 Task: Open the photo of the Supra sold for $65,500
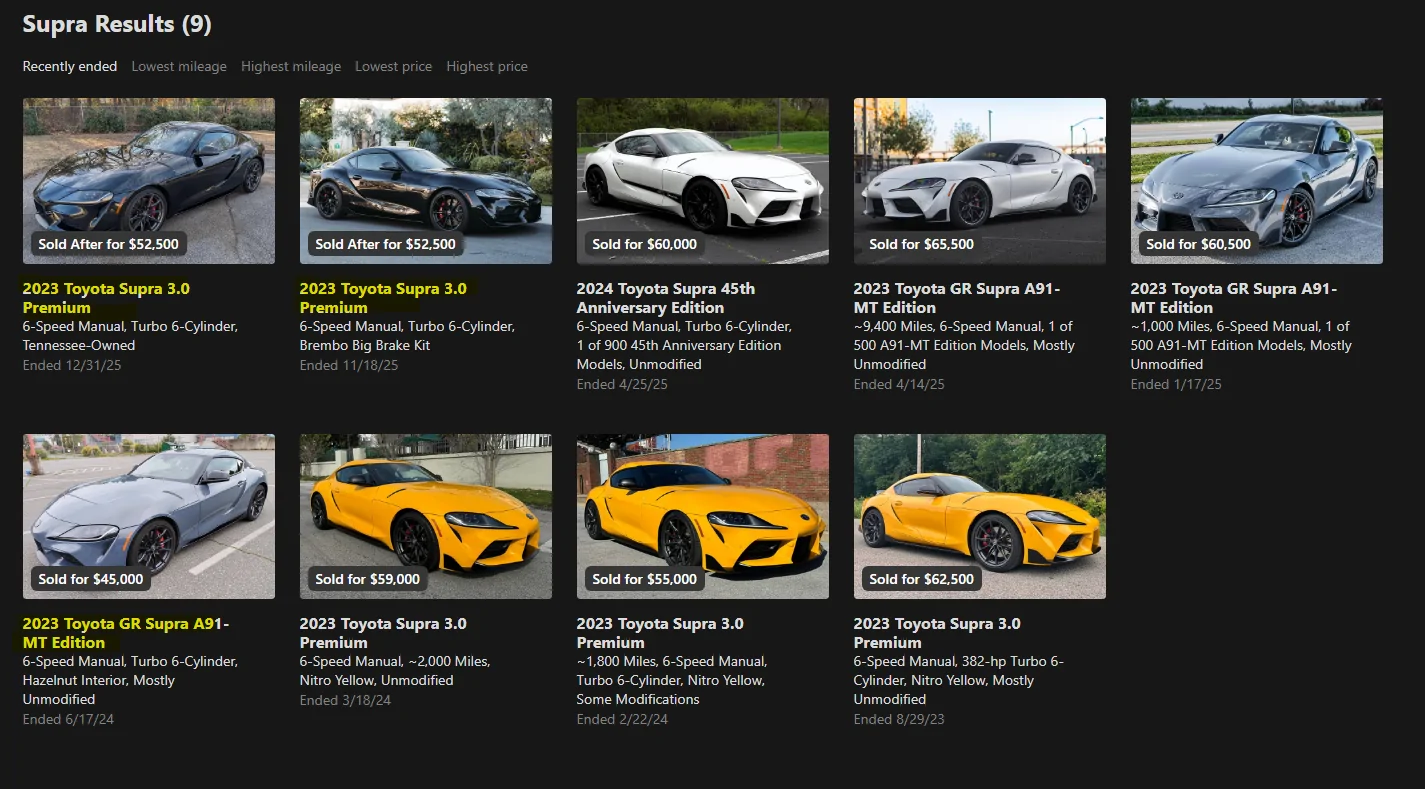tap(980, 181)
